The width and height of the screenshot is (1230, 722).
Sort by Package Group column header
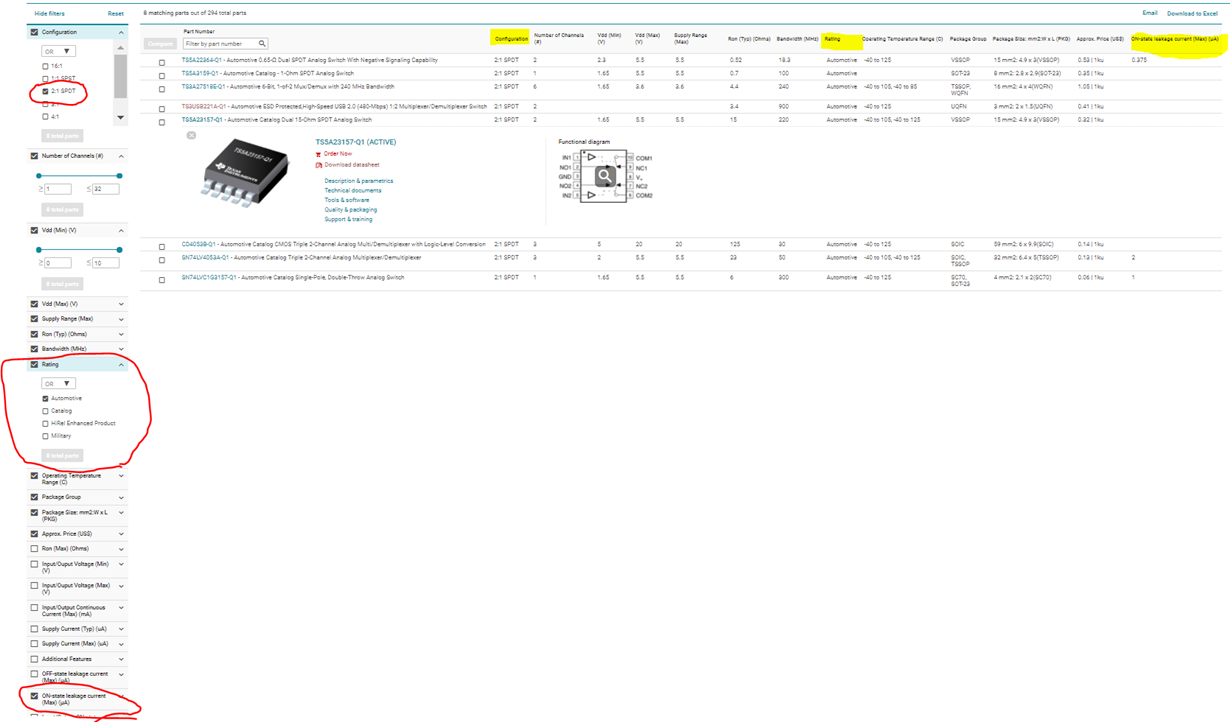coord(967,39)
